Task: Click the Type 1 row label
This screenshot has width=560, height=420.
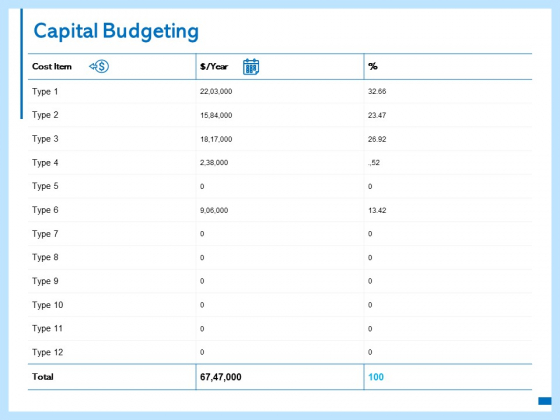Action: 45,92
